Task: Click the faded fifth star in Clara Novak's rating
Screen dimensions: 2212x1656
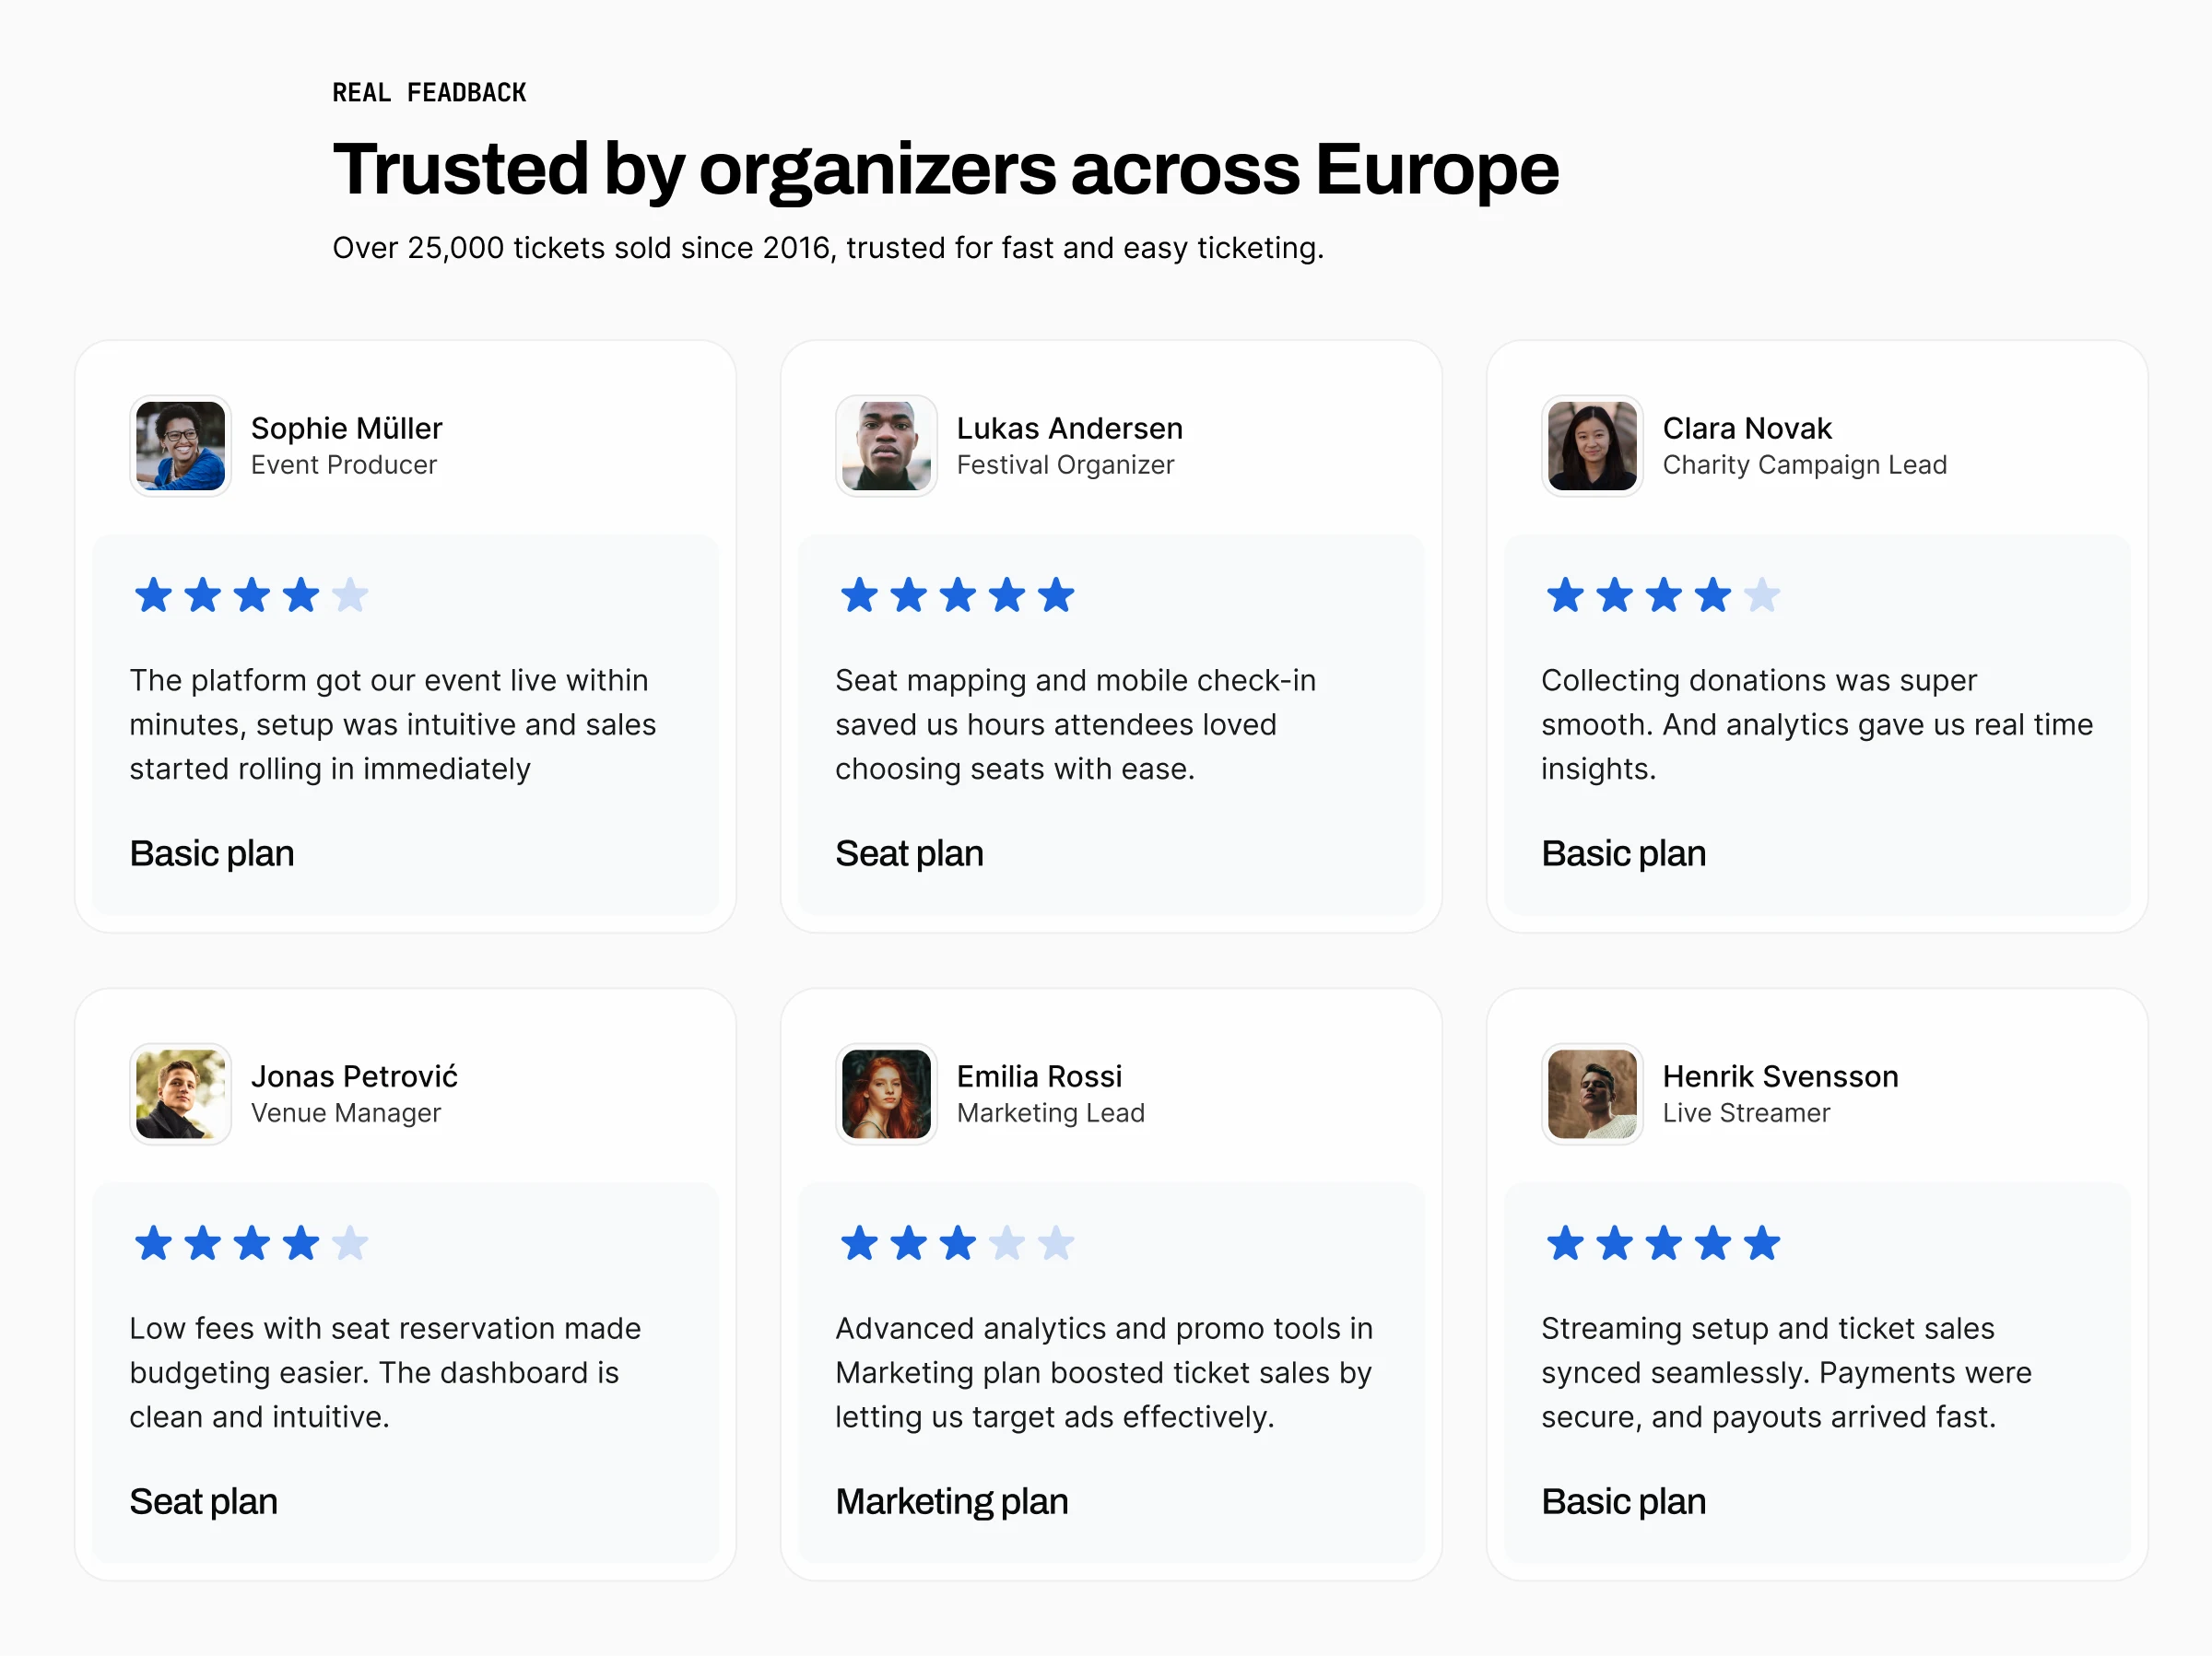Action: [1762, 595]
